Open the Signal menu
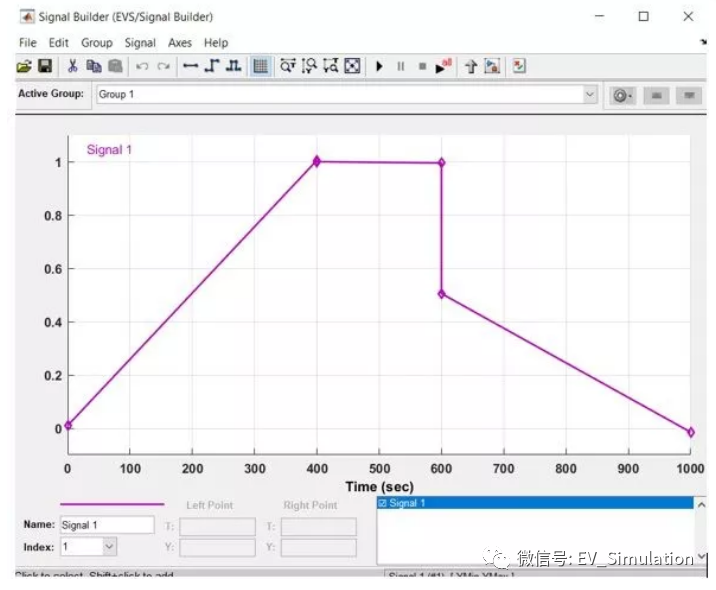 pos(140,43)
